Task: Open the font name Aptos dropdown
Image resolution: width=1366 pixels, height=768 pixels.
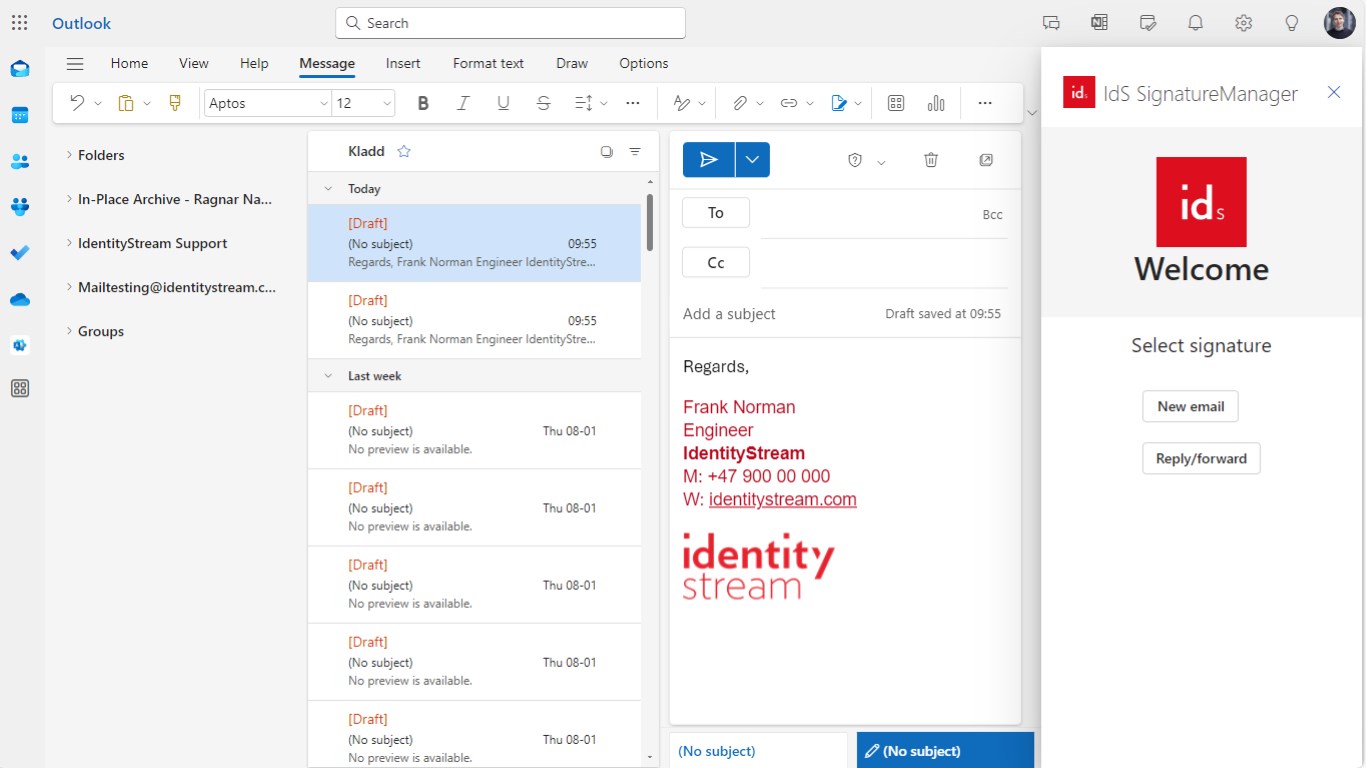Action: pyautogui.click(x=324, y=103)
